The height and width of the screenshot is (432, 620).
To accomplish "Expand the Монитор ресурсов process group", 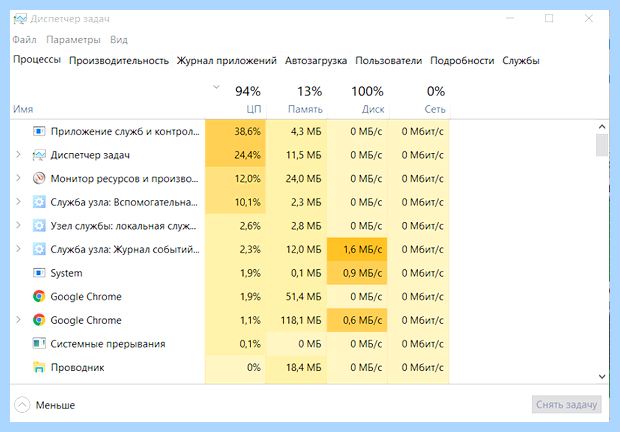I will (x=18, y=178).
